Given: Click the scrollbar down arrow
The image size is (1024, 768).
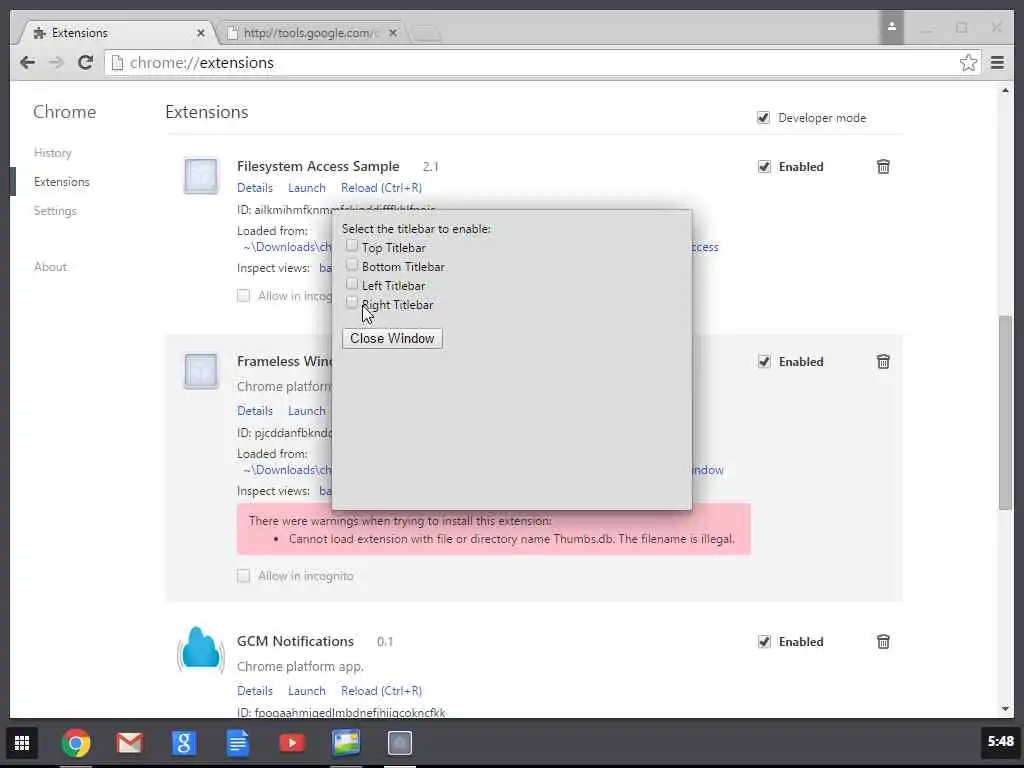Looking at the screenshot, I should pyautogui.click(x=1005, y=709).
